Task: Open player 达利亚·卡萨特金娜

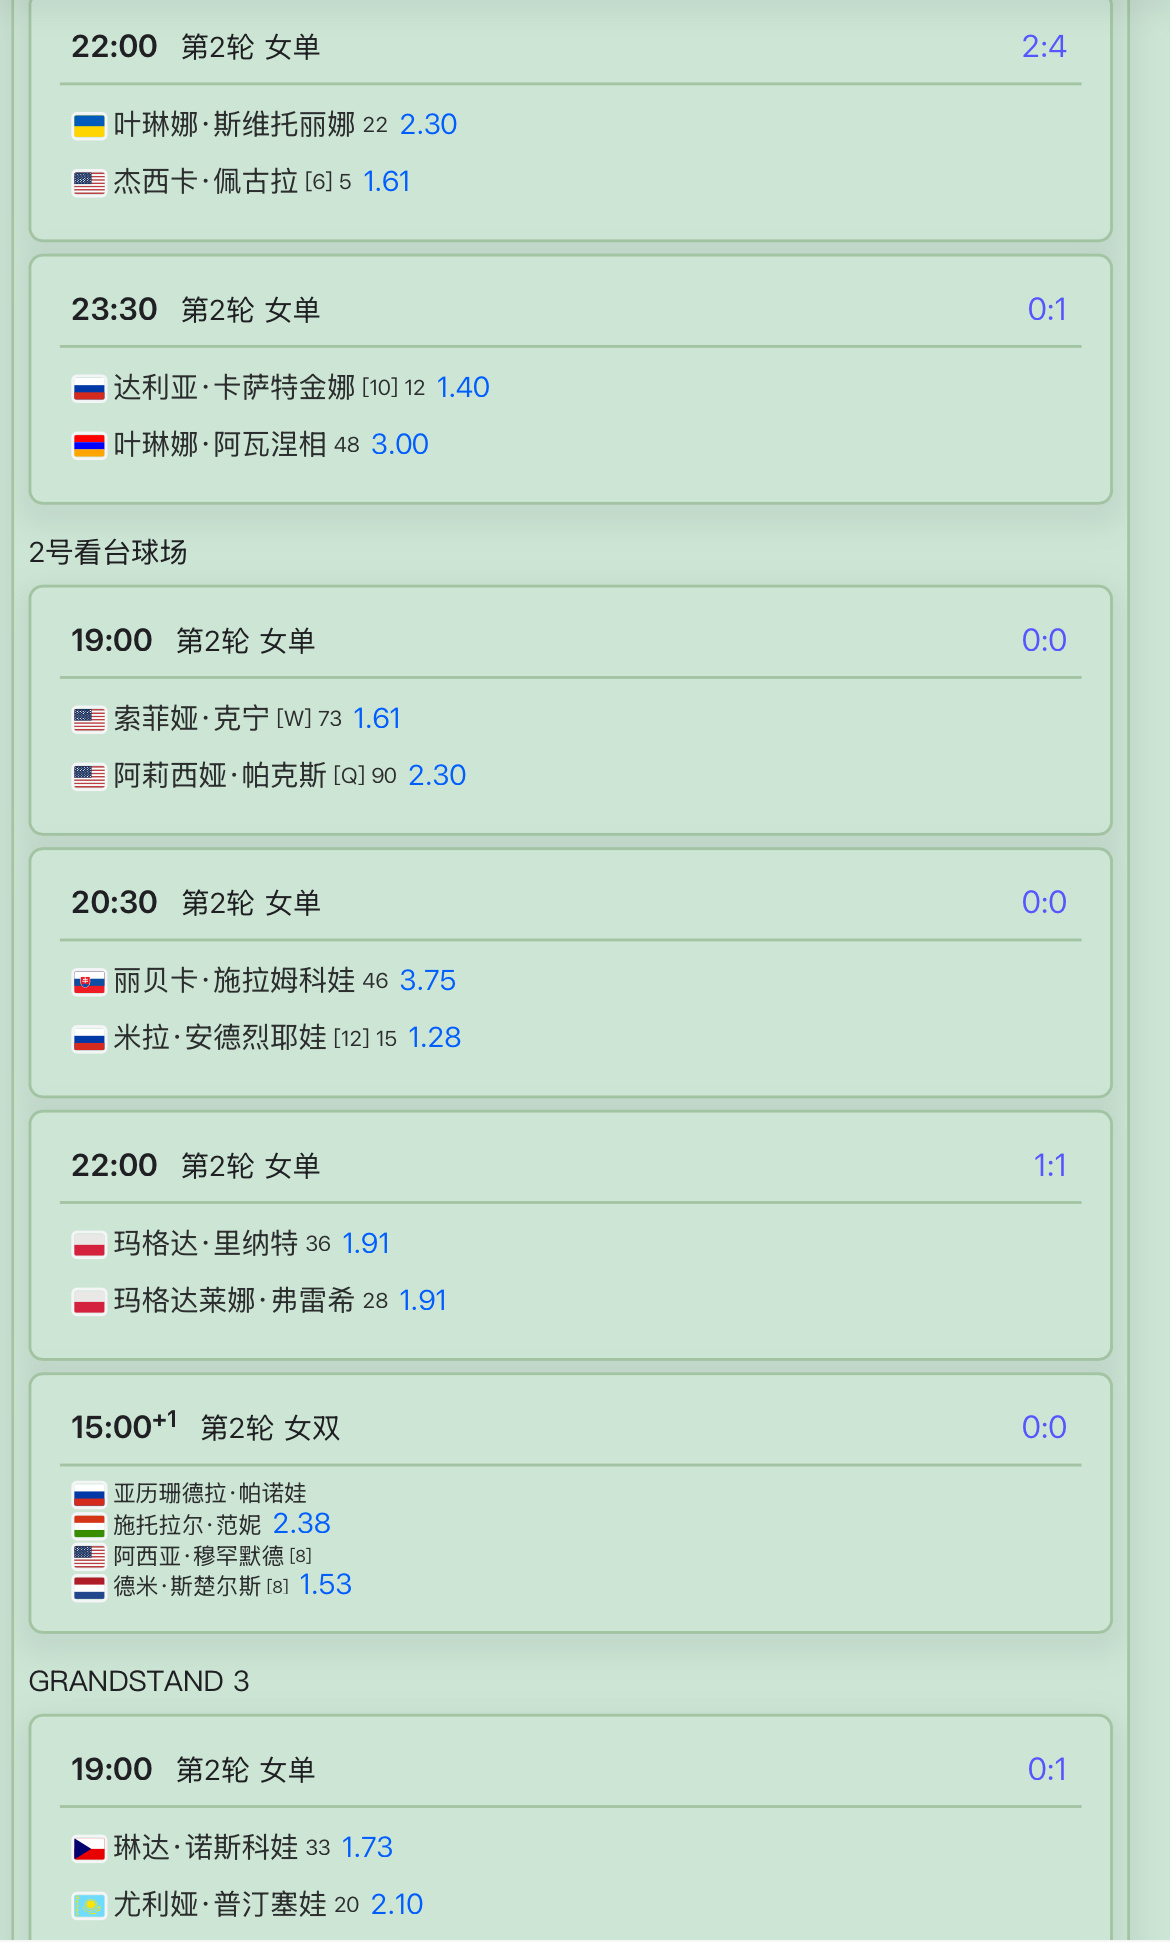Action: coord(234,387)
